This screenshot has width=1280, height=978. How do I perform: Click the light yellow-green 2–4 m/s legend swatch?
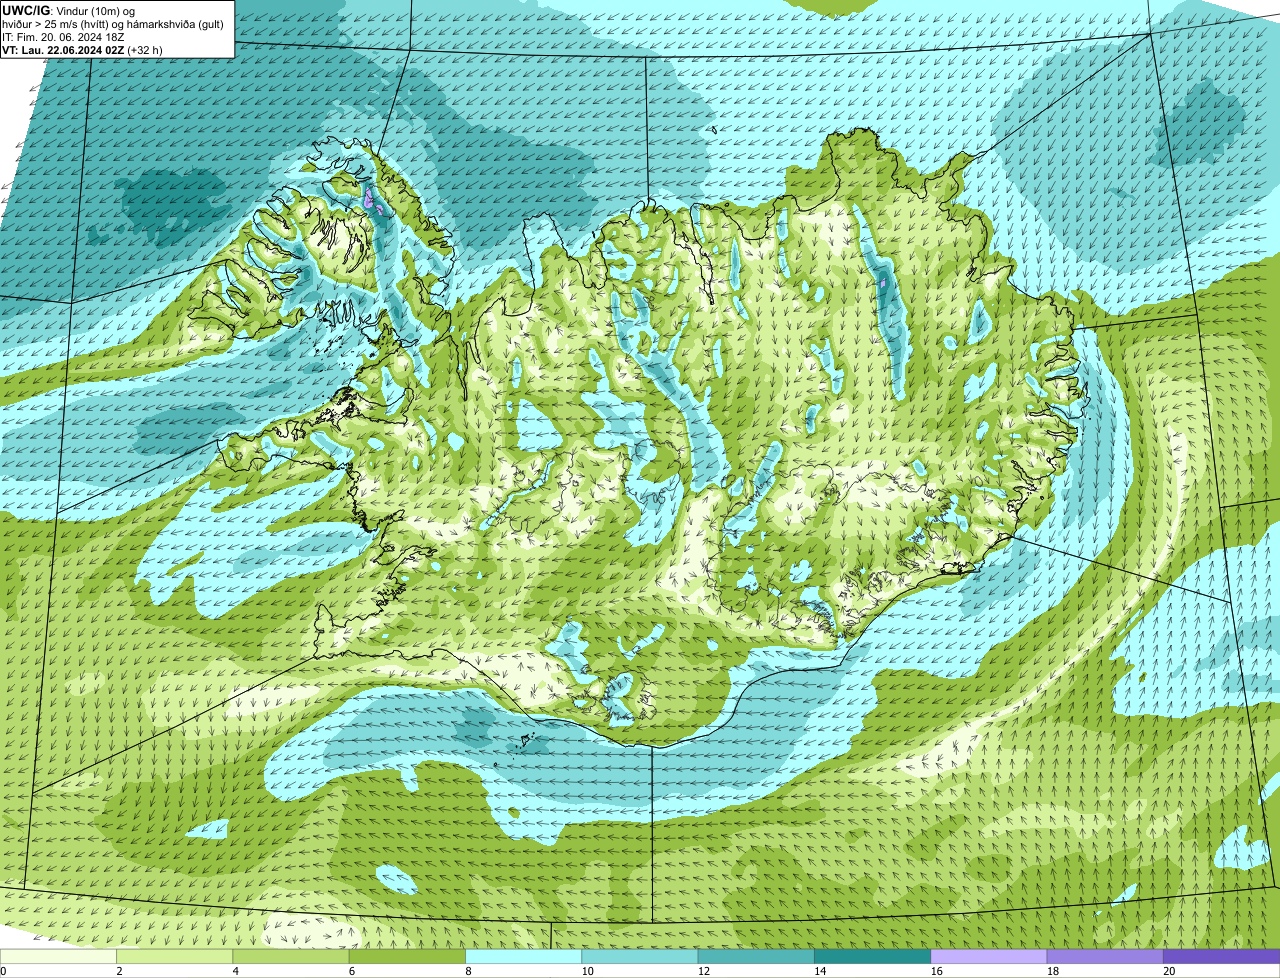[175, 956]
